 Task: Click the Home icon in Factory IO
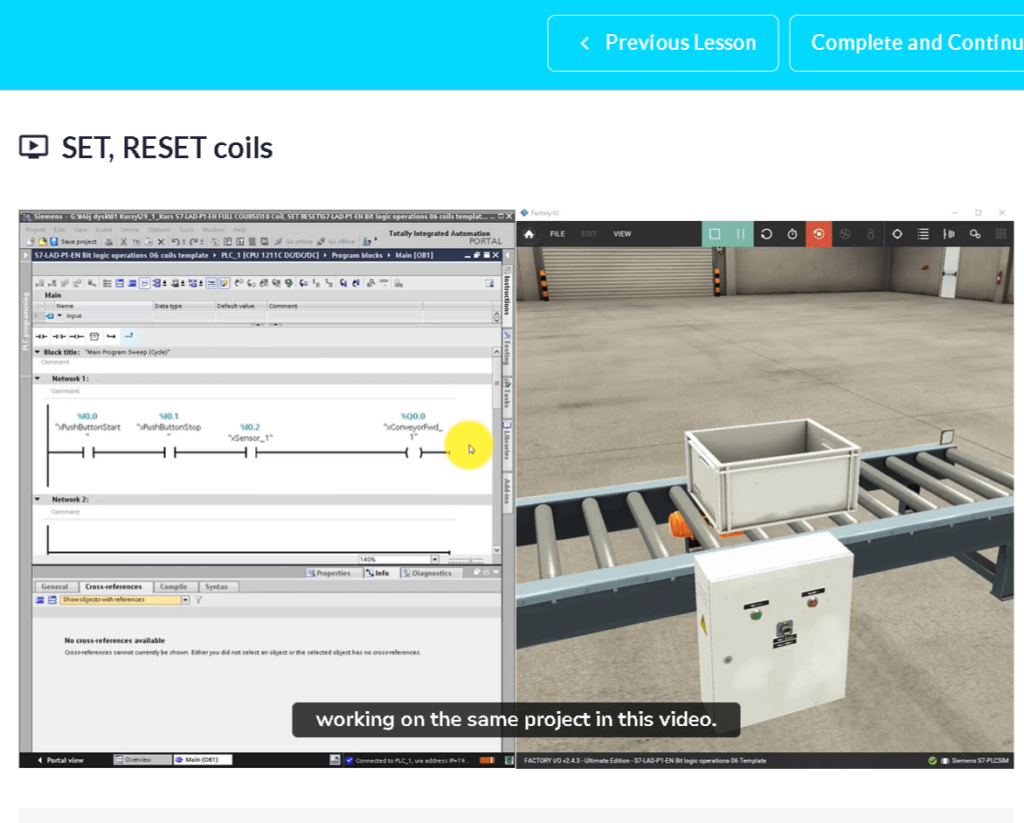(x=529, y=234)
